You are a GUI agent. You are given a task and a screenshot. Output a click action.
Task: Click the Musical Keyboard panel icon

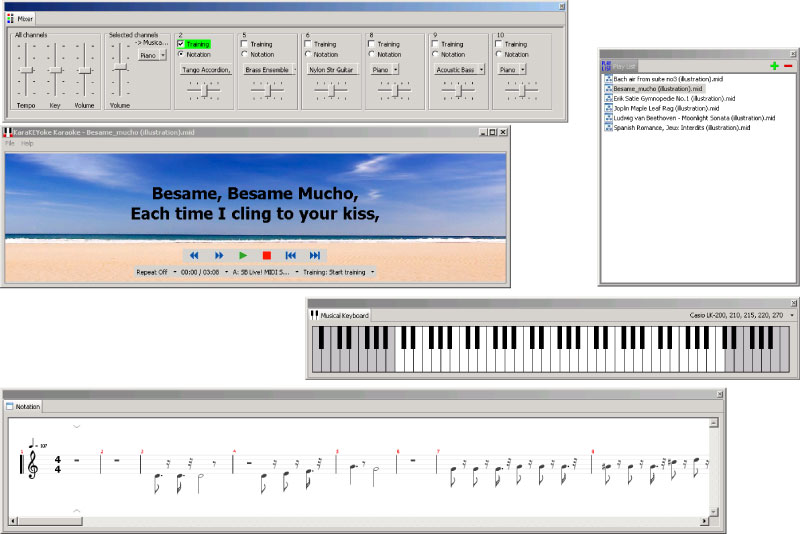tap(314, 315)
